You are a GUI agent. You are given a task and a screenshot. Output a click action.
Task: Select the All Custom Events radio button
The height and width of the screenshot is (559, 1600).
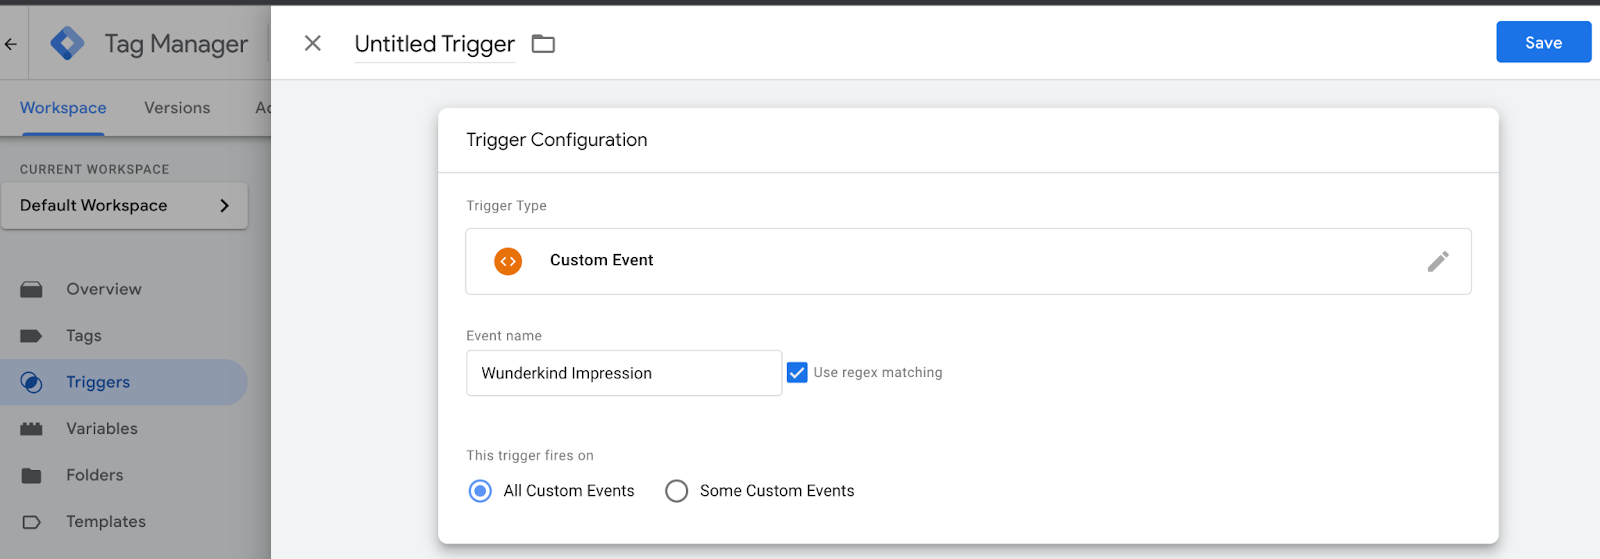480,491
